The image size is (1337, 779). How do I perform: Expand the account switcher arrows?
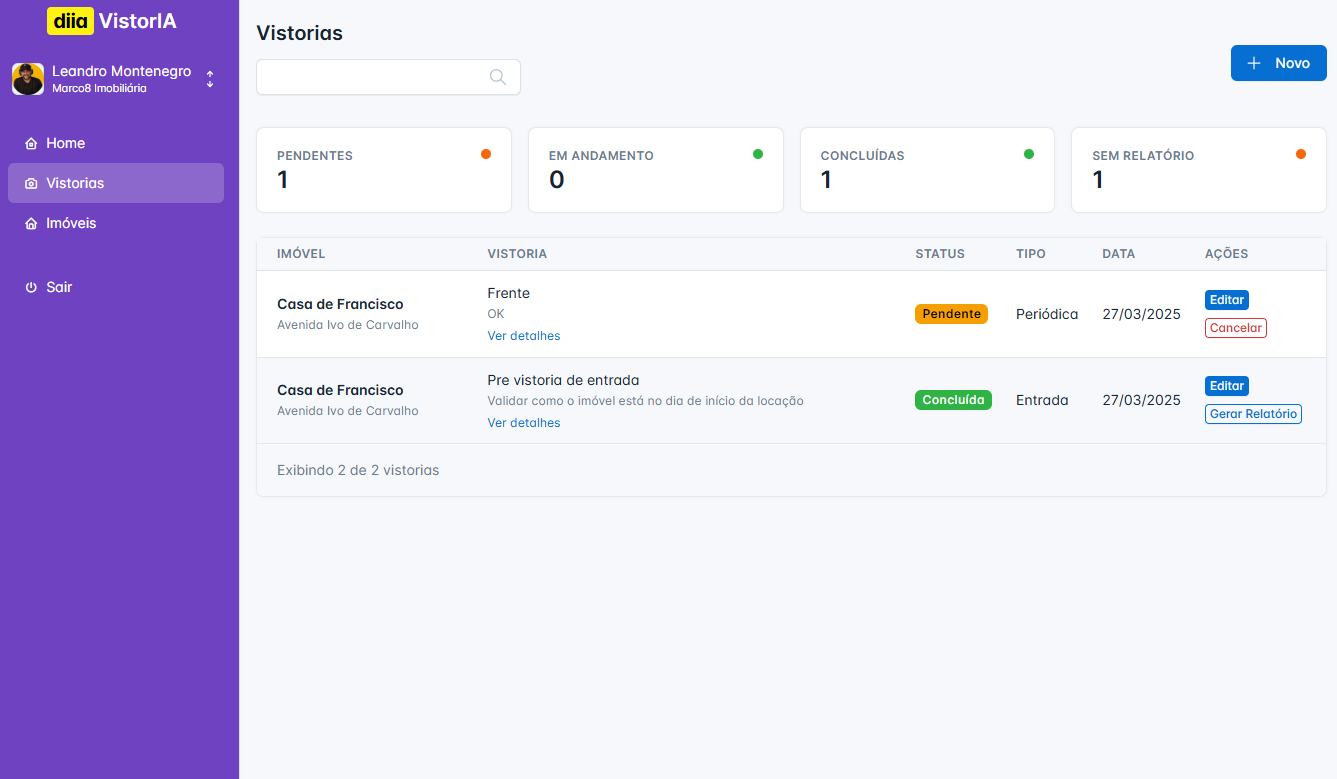tap(210, 79)
